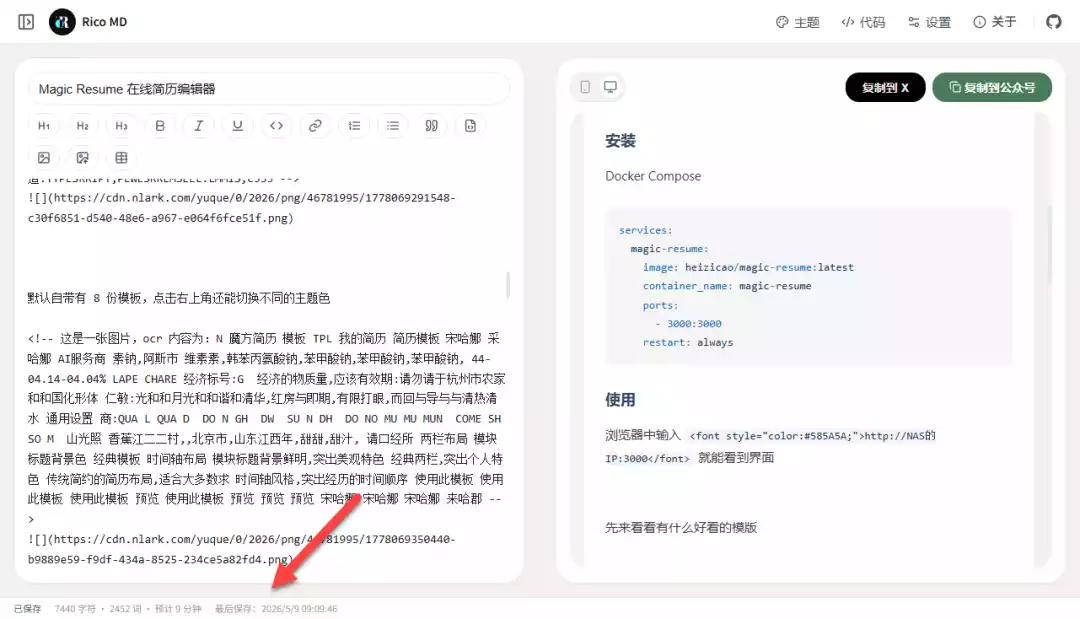Click the '预计 9 分钟' status entry
This screenshot has height=619, width=1080.
(178, 609)
